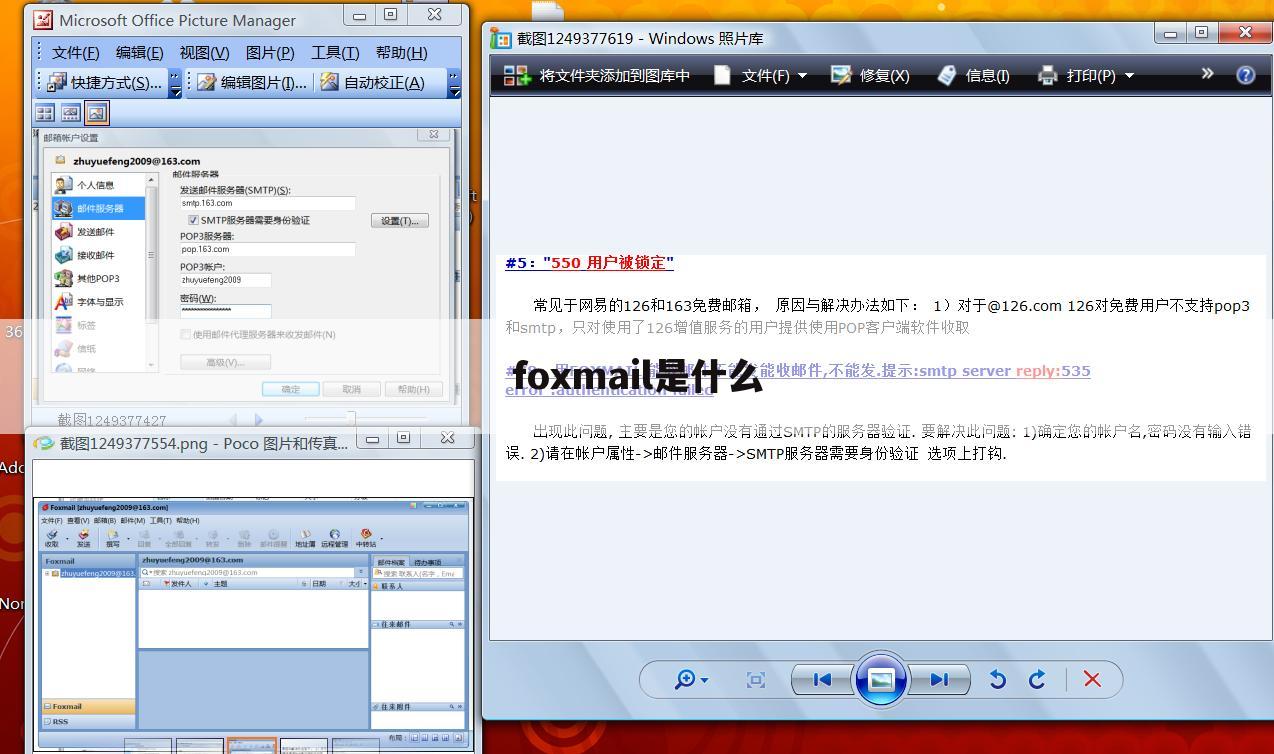
Task: Maximize the Poco picture viewer window
Action: tap(403, 438)
